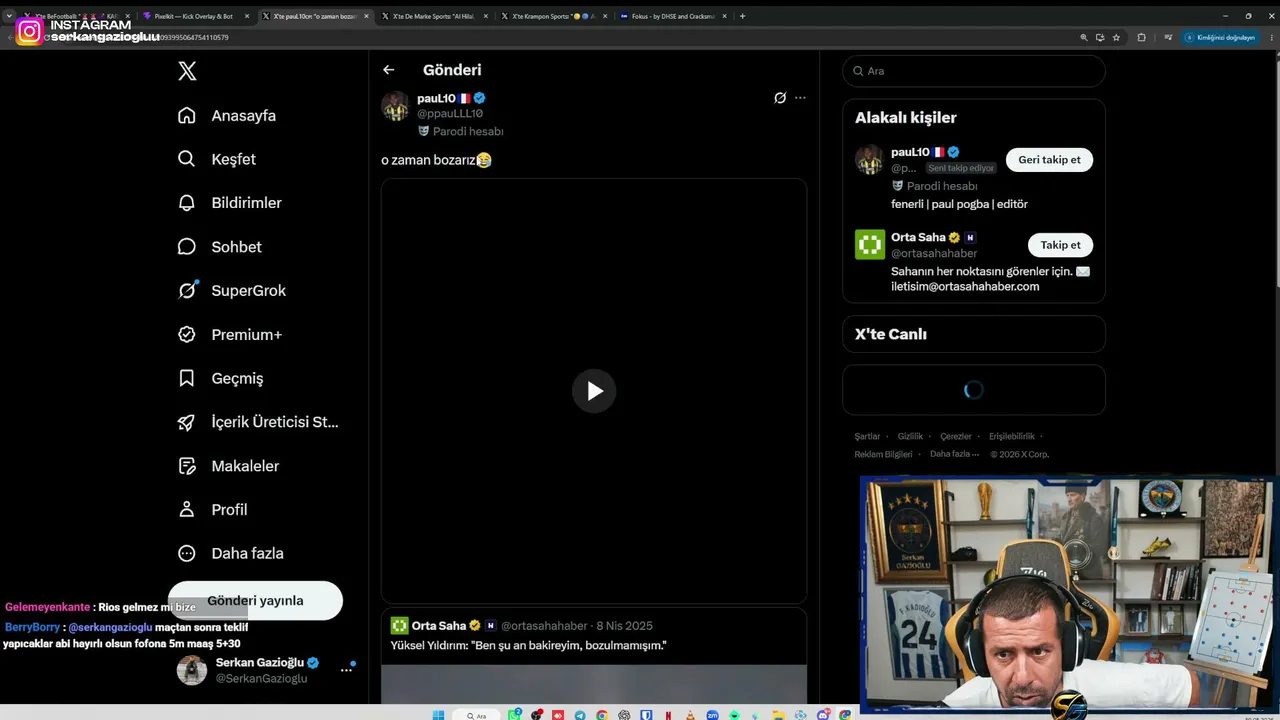Play the video in the post
This screenshot has width=1280, height=720.
594,391
